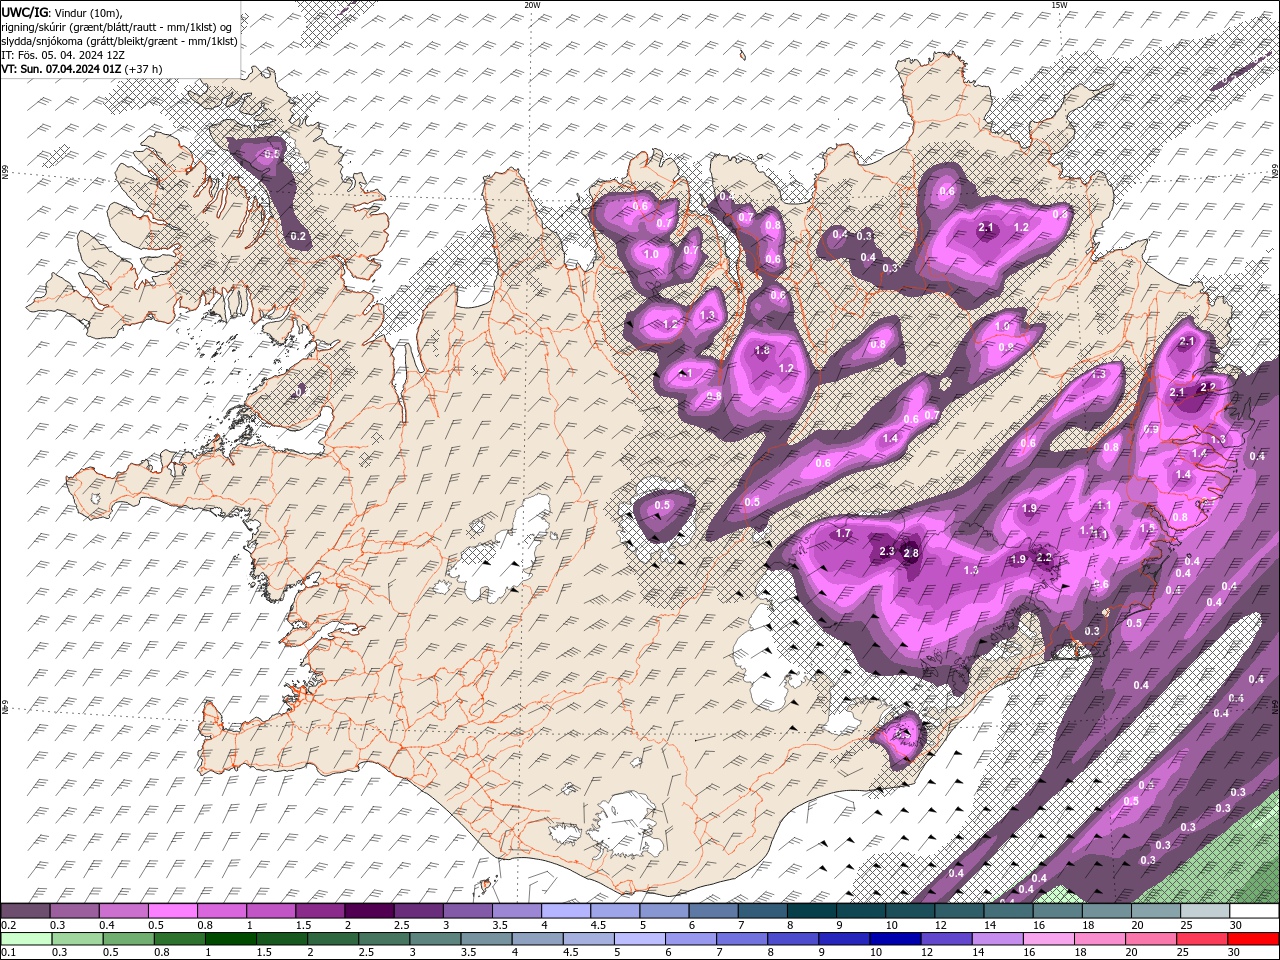Select deep blue rain swatch between 10 and 12
Image resolution: width=1280 pixels, height=960 pixels.
click(894, 939)
